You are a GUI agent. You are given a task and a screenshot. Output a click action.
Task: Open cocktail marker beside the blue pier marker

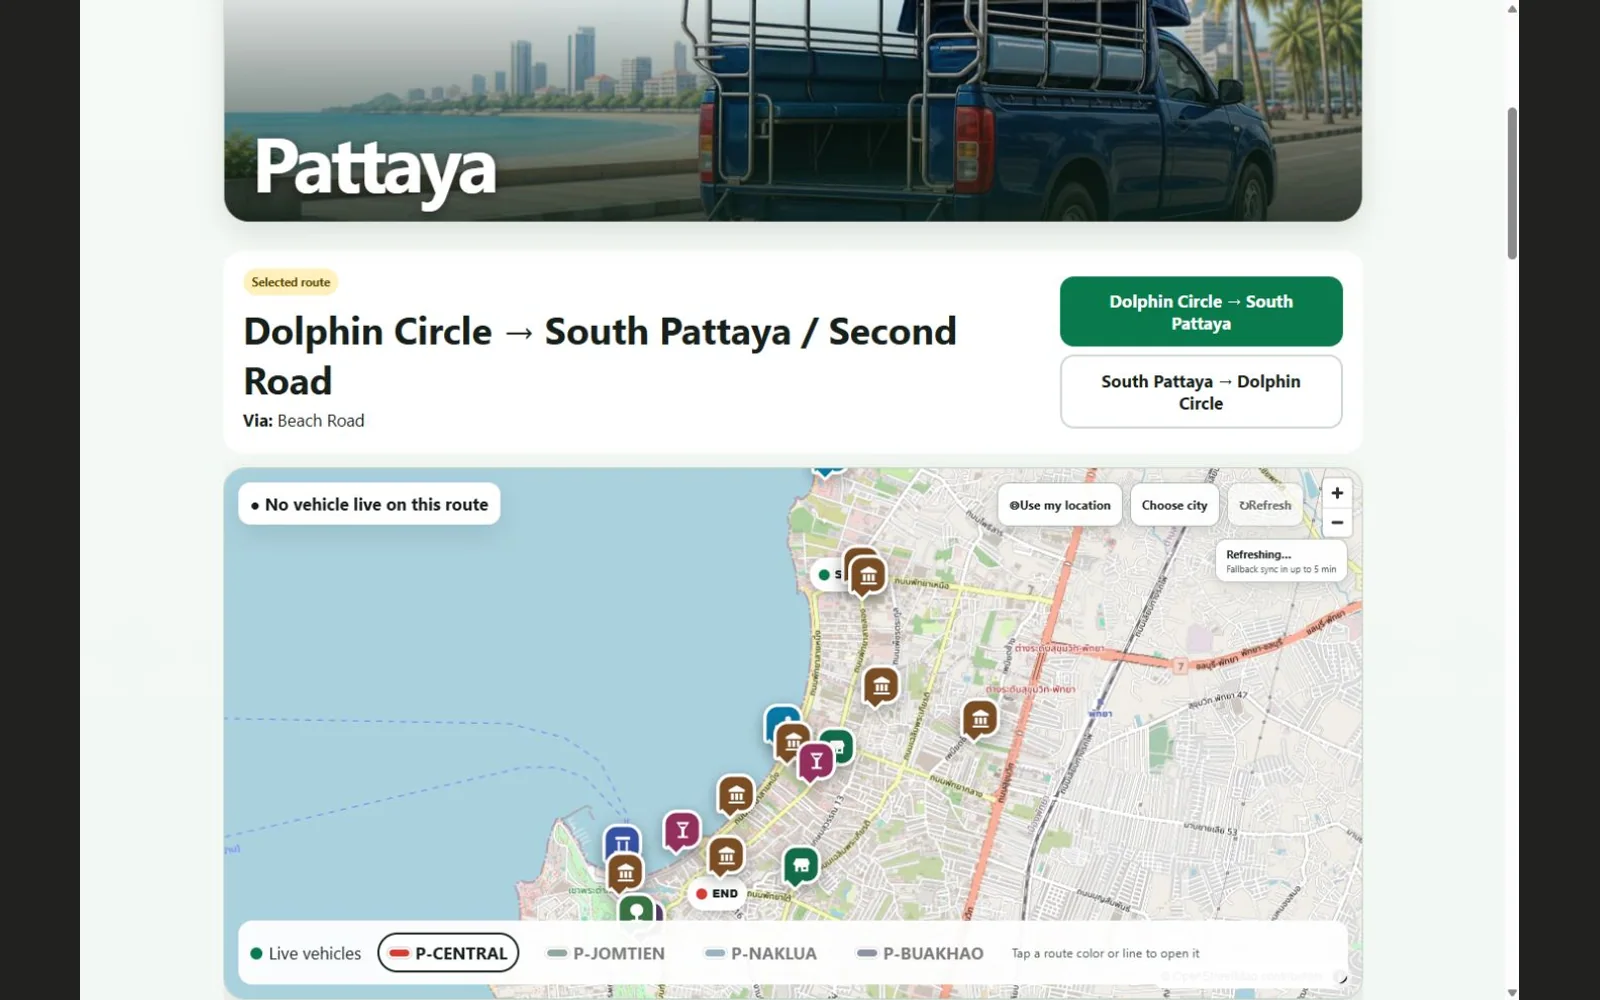pos(682,831)
